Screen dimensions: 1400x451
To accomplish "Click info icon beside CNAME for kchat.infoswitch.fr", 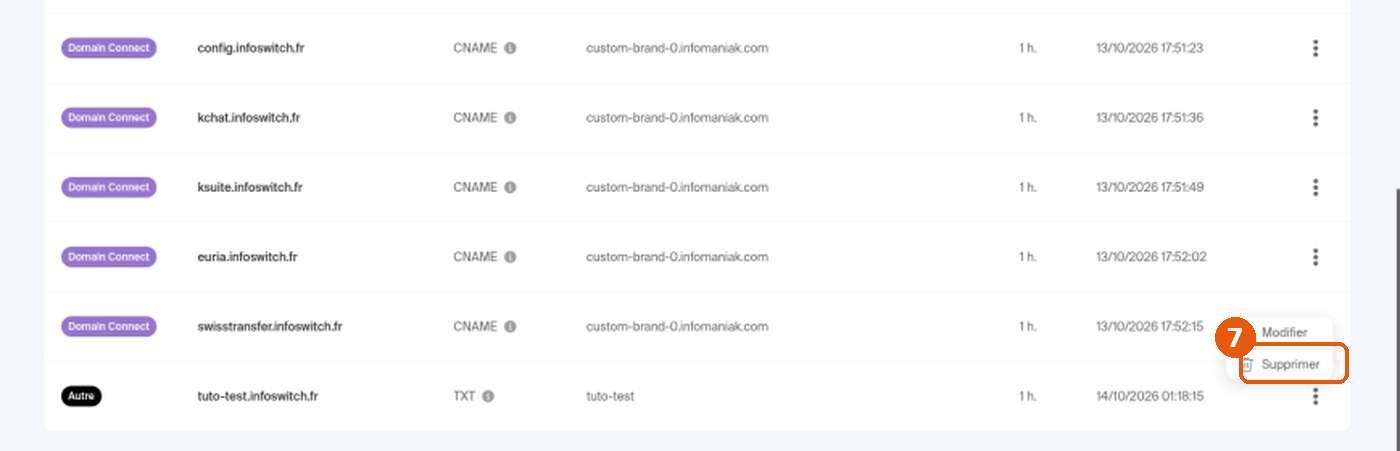I will point(510,118).
